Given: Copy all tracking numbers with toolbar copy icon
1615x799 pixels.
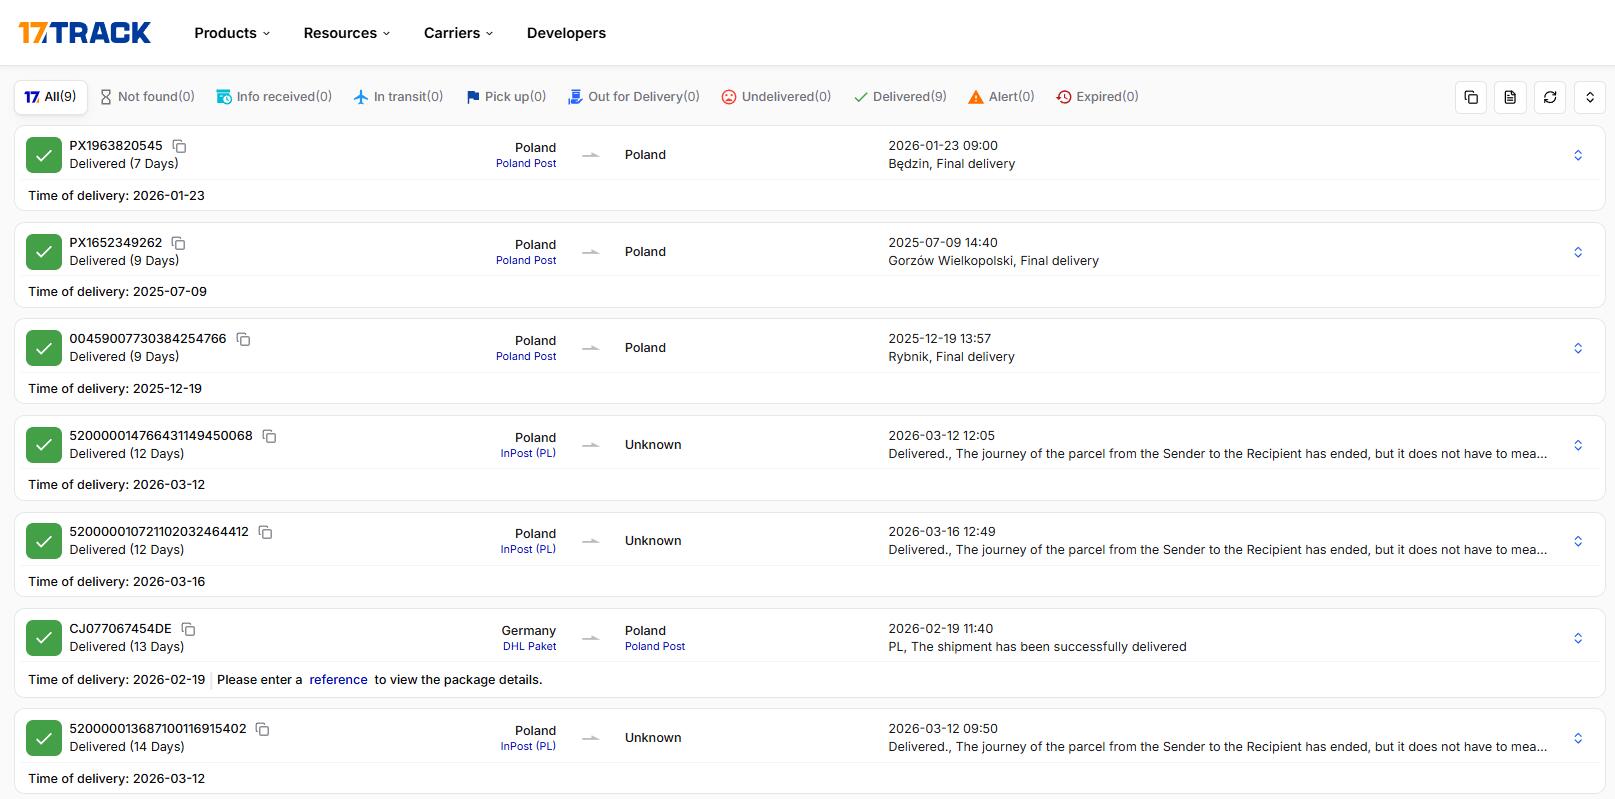Looking at the screenshot, I should (x=1470, y=97).
